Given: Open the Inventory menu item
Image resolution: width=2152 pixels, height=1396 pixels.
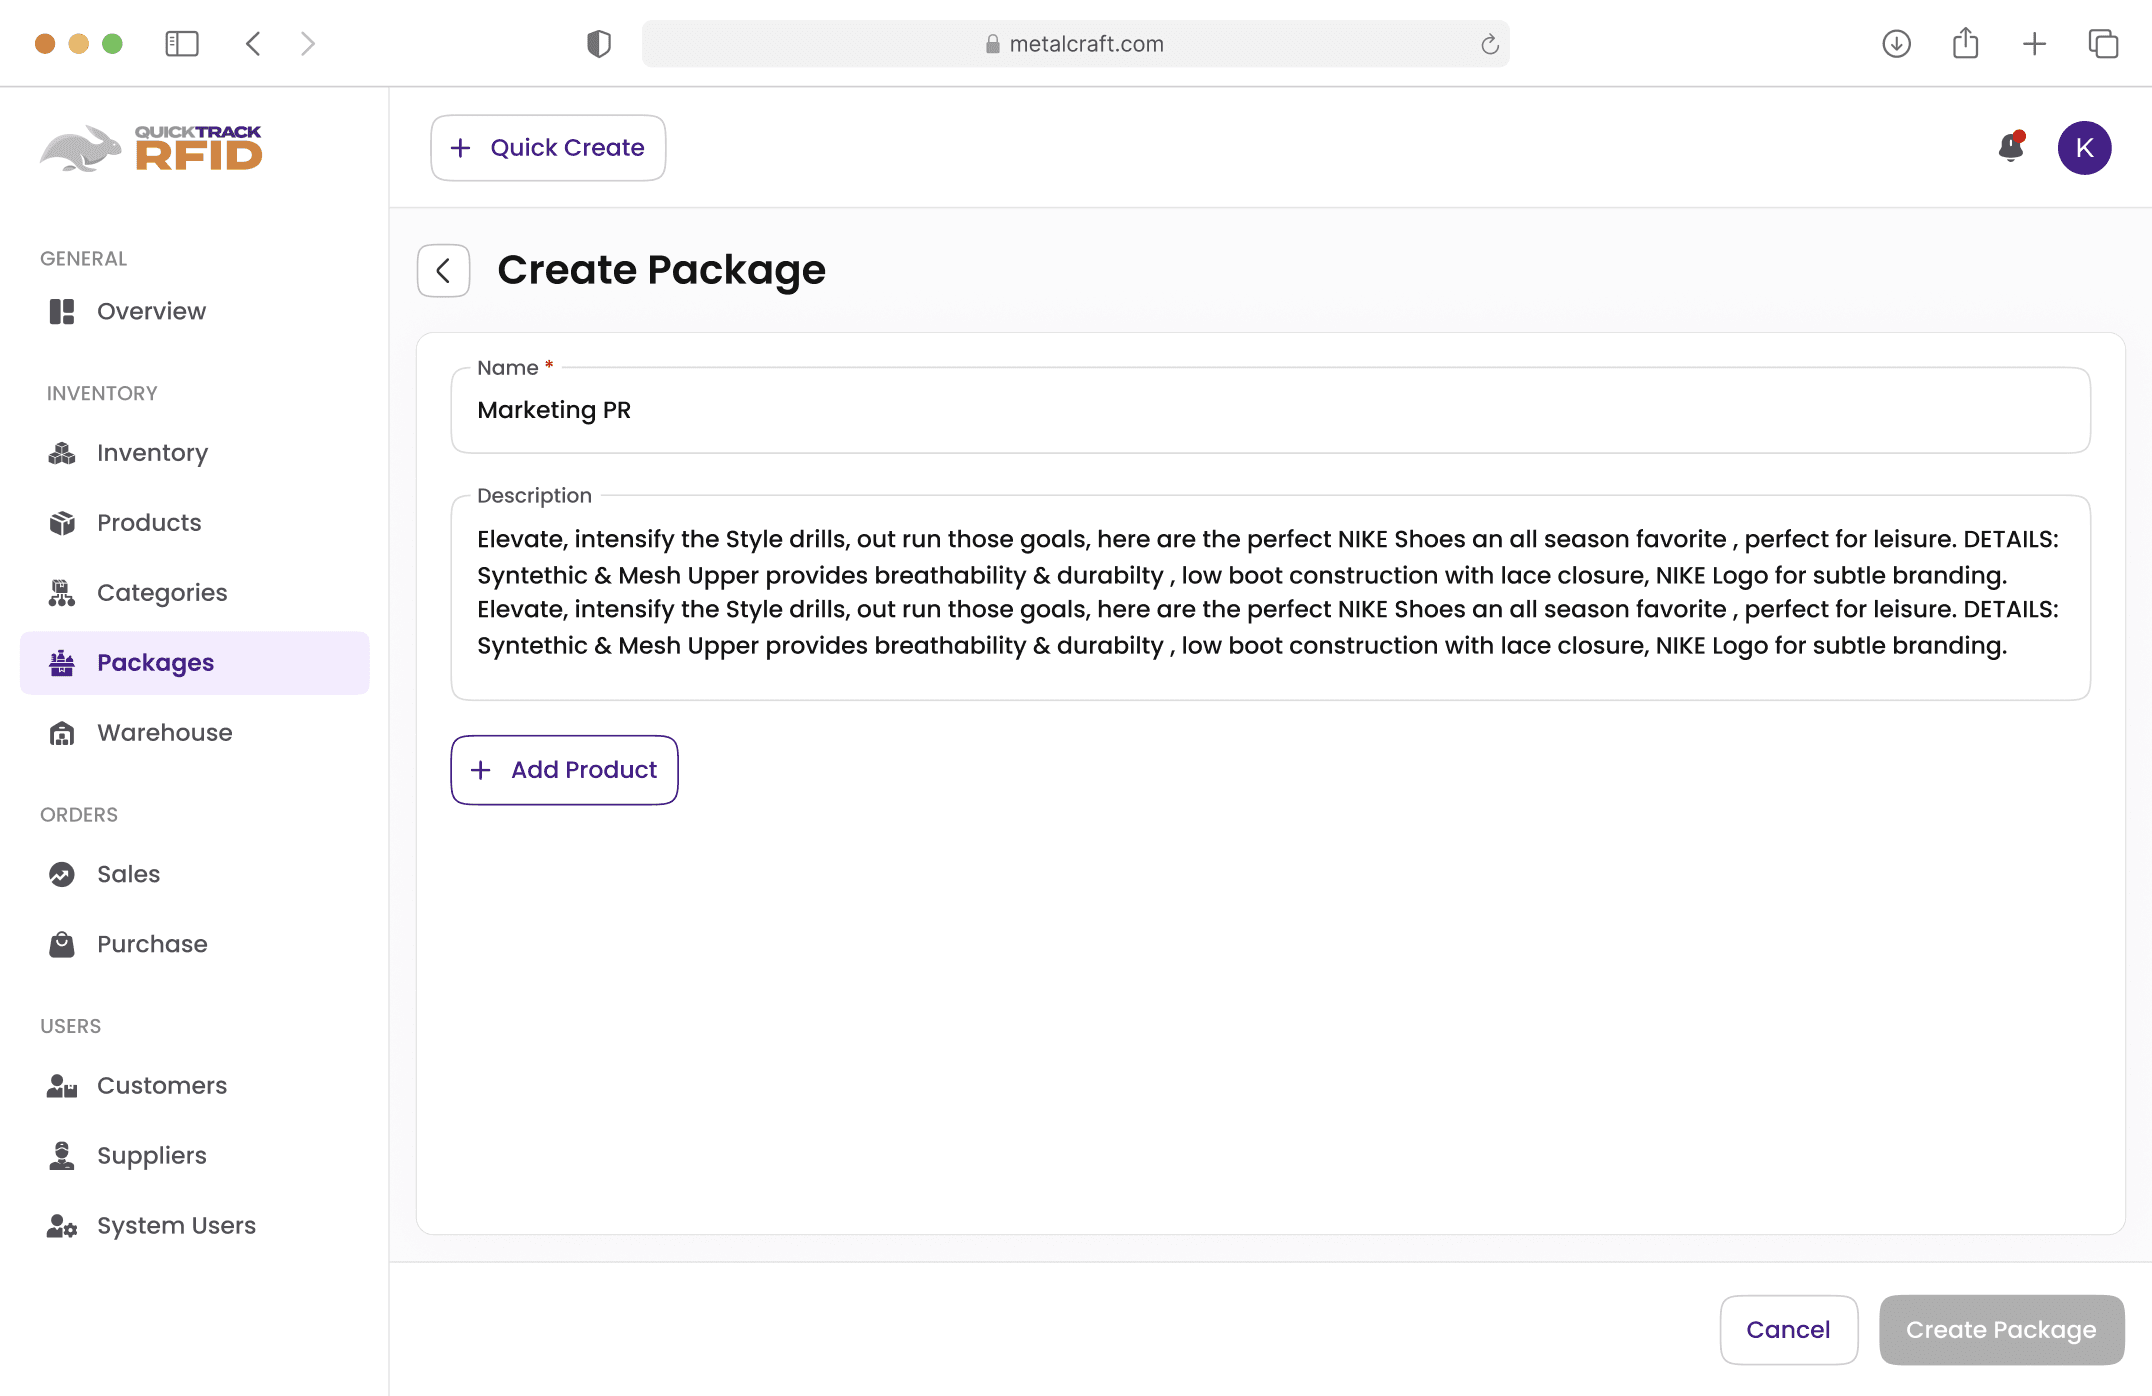Looking at the screenshot, I should 152,453.
